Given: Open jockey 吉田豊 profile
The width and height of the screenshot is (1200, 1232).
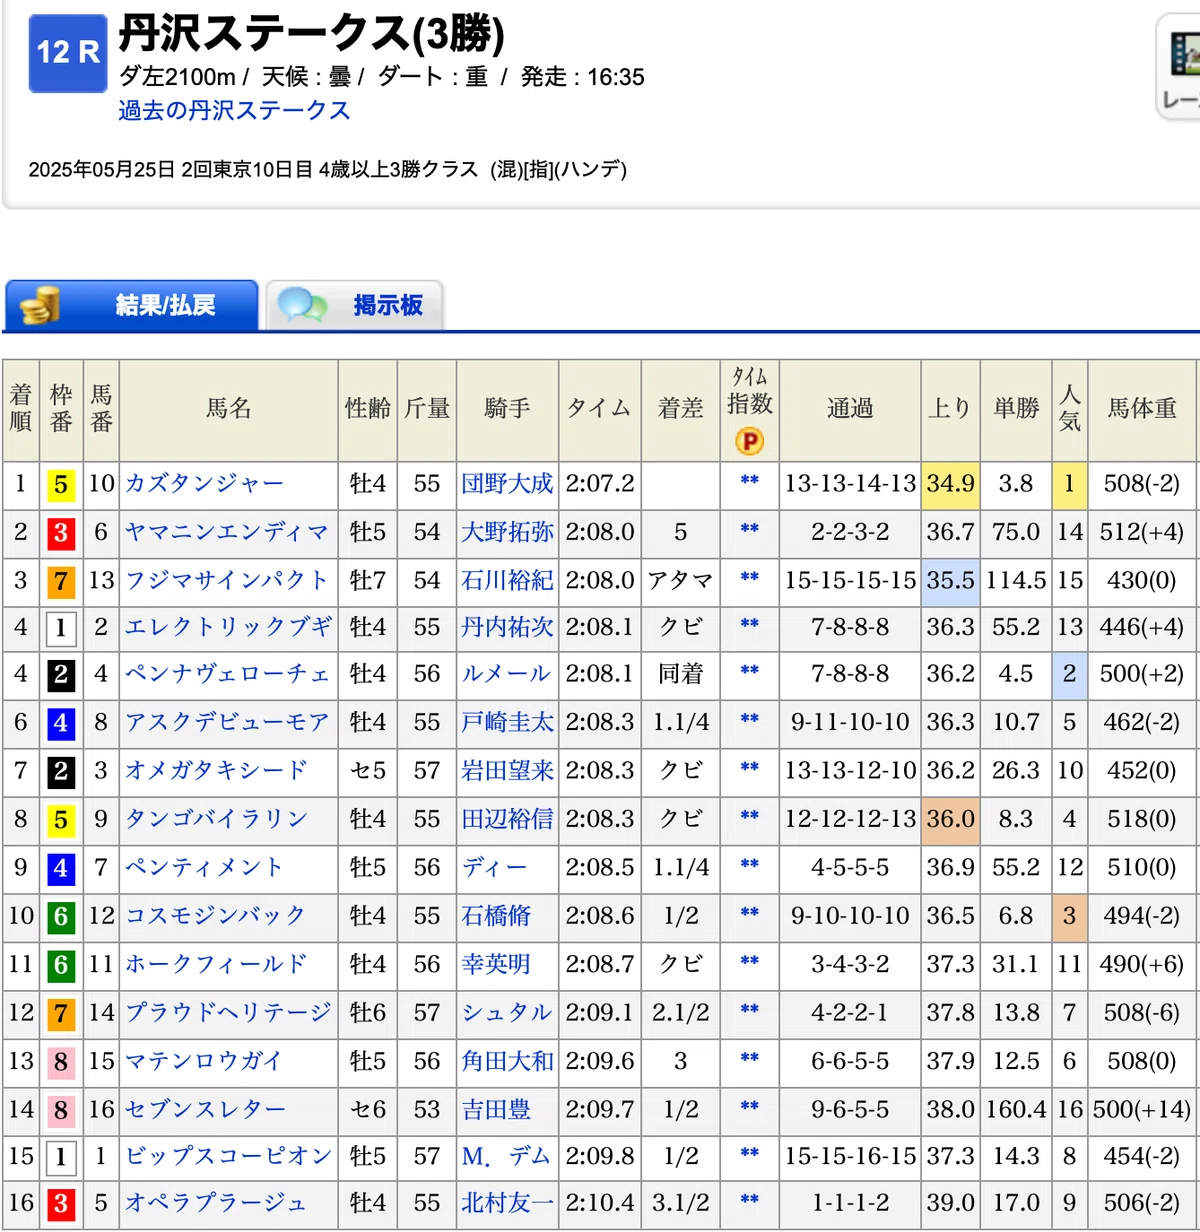Looking at the screenshot, I should pyautogui.click(x=496, y=1109).
